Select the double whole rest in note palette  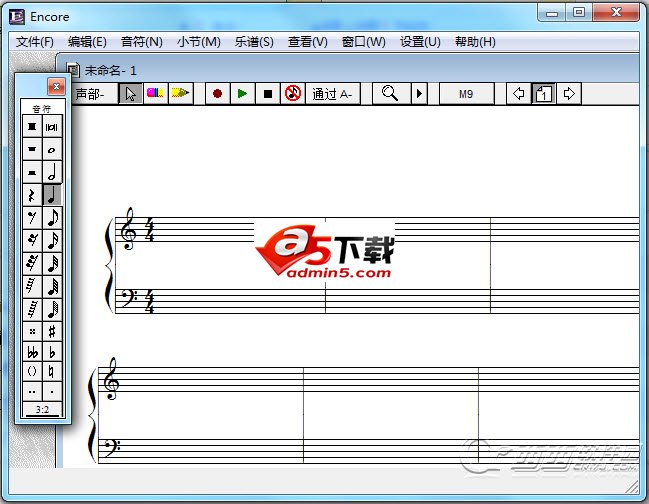click(32, 127)
